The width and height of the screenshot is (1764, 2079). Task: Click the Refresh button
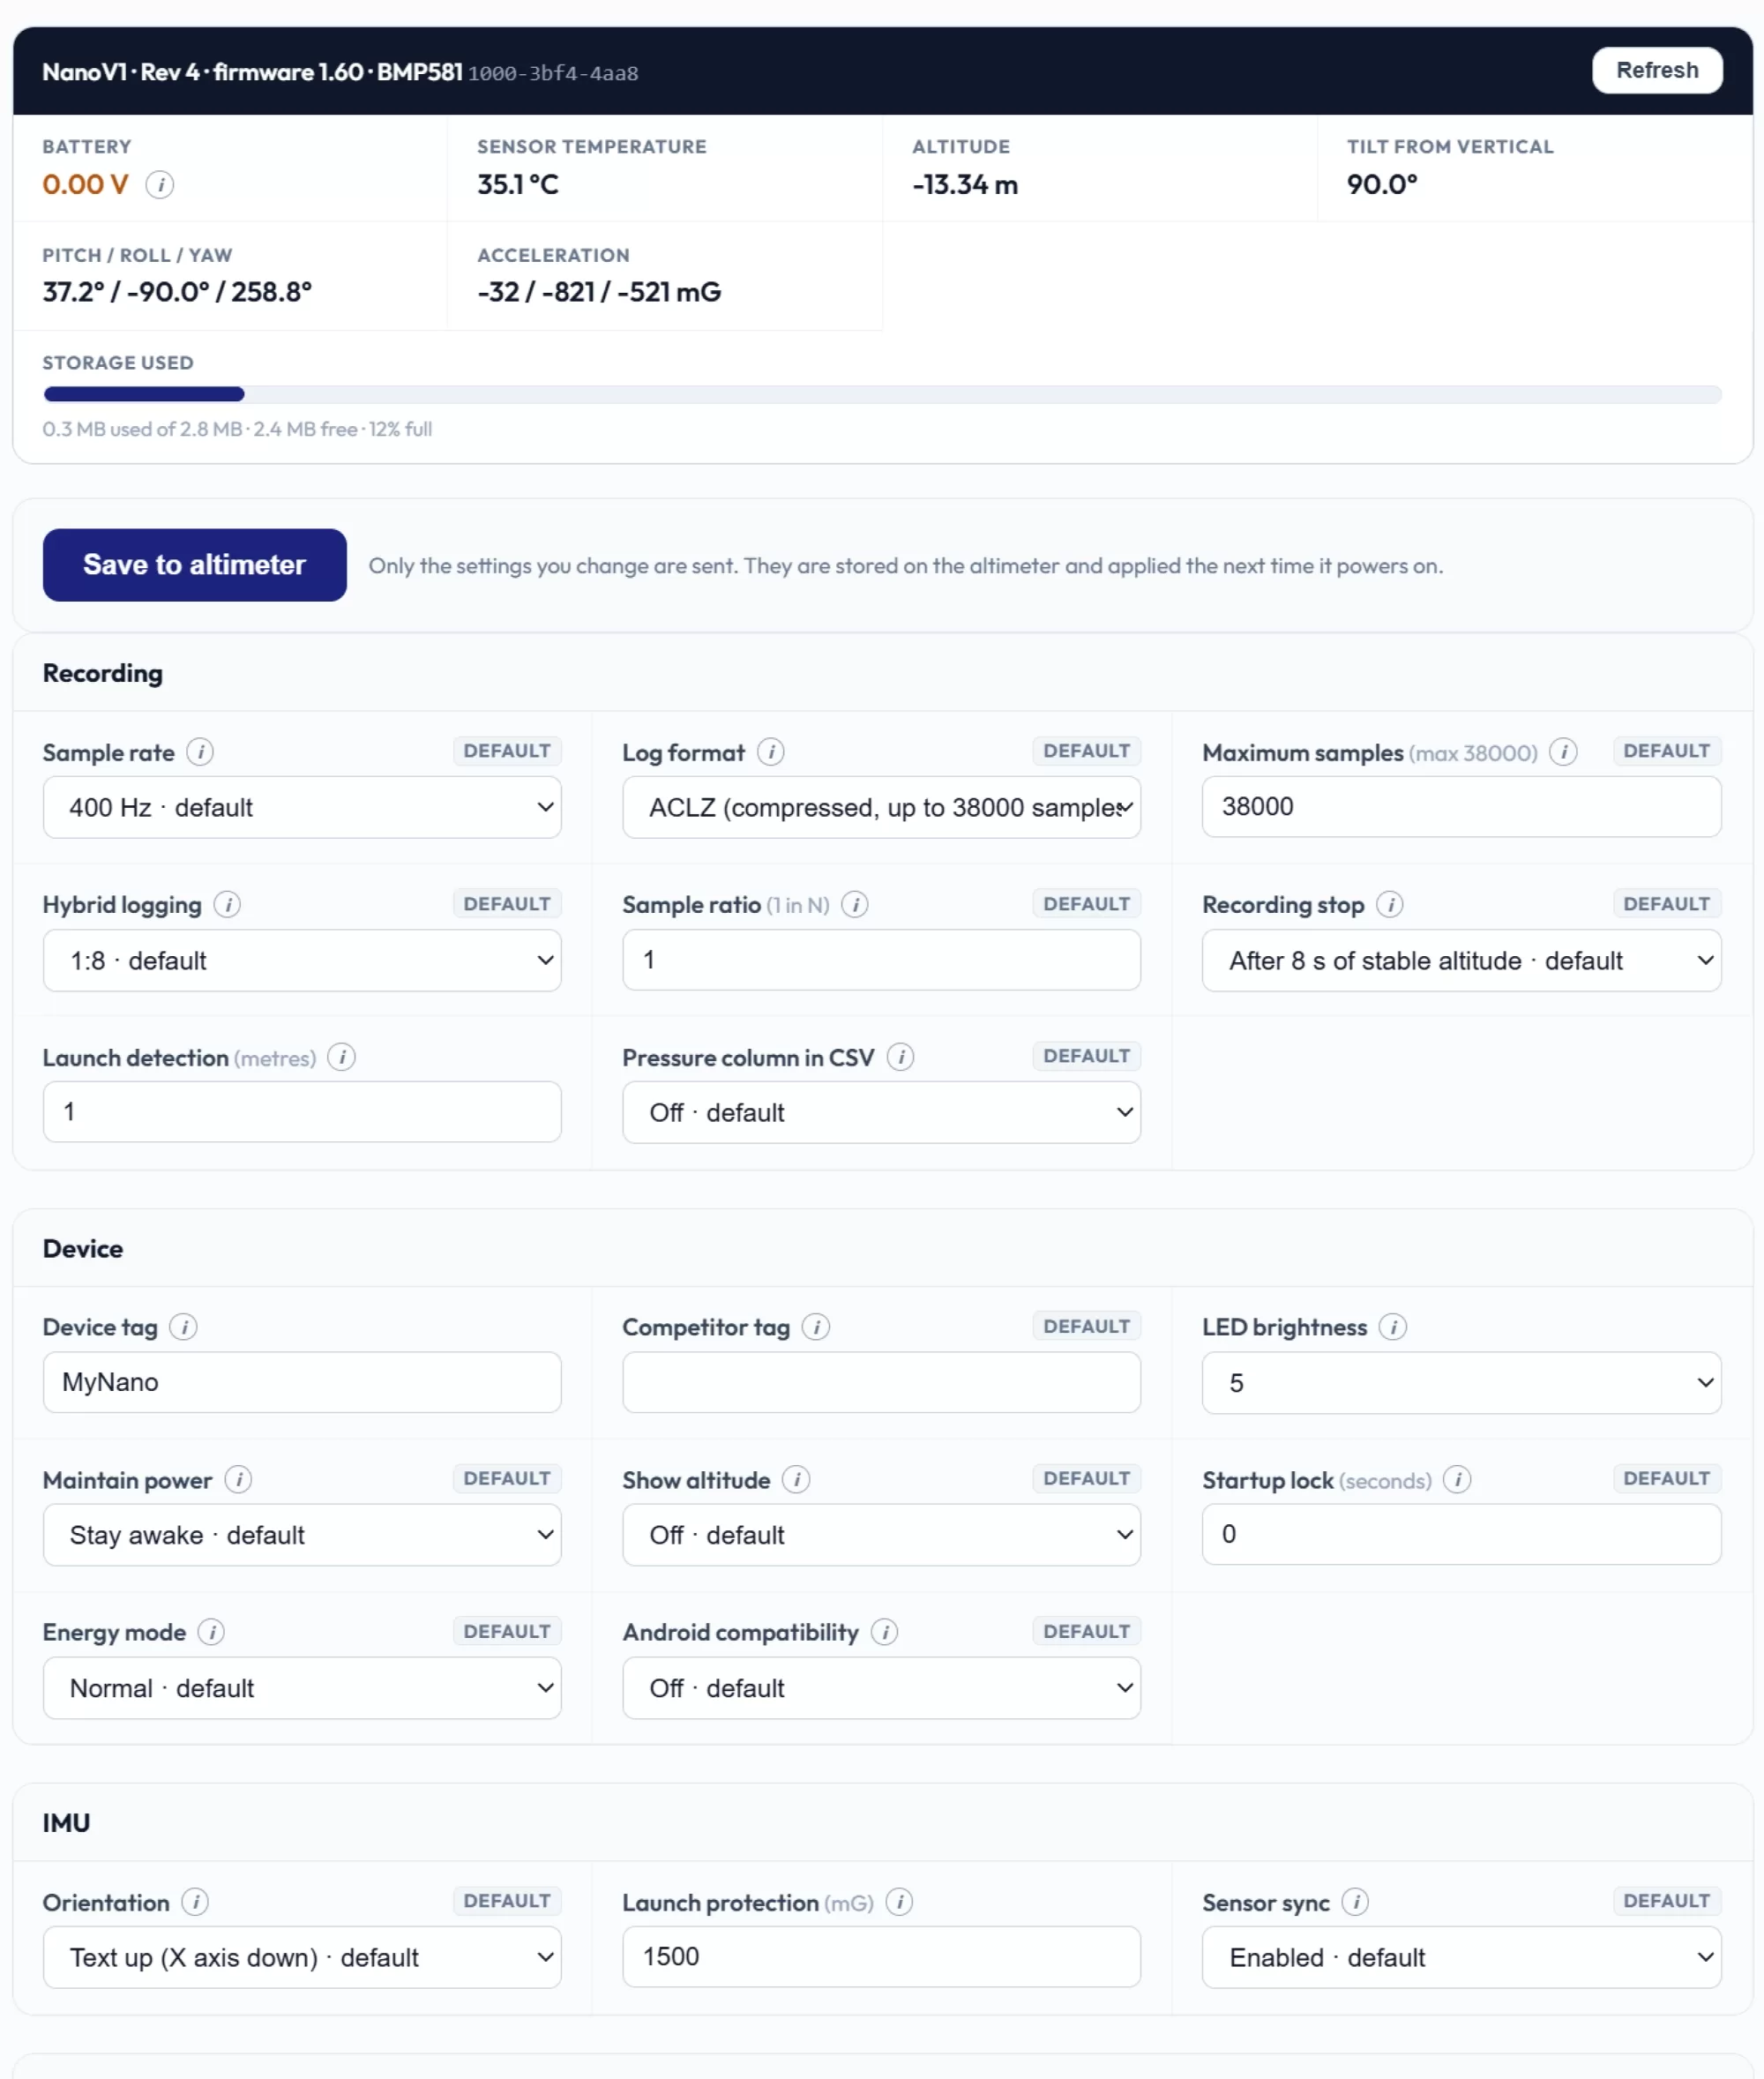tap(1657, 70)
